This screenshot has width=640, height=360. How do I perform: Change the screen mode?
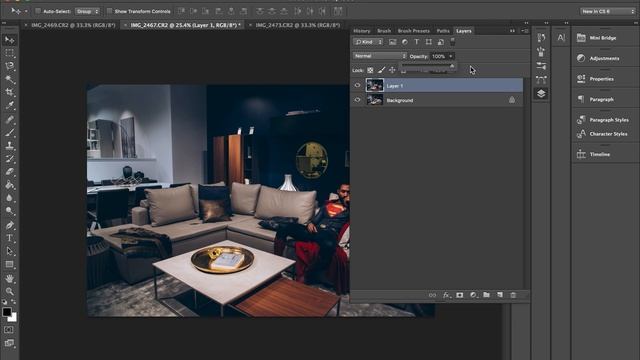coord(9,343)
